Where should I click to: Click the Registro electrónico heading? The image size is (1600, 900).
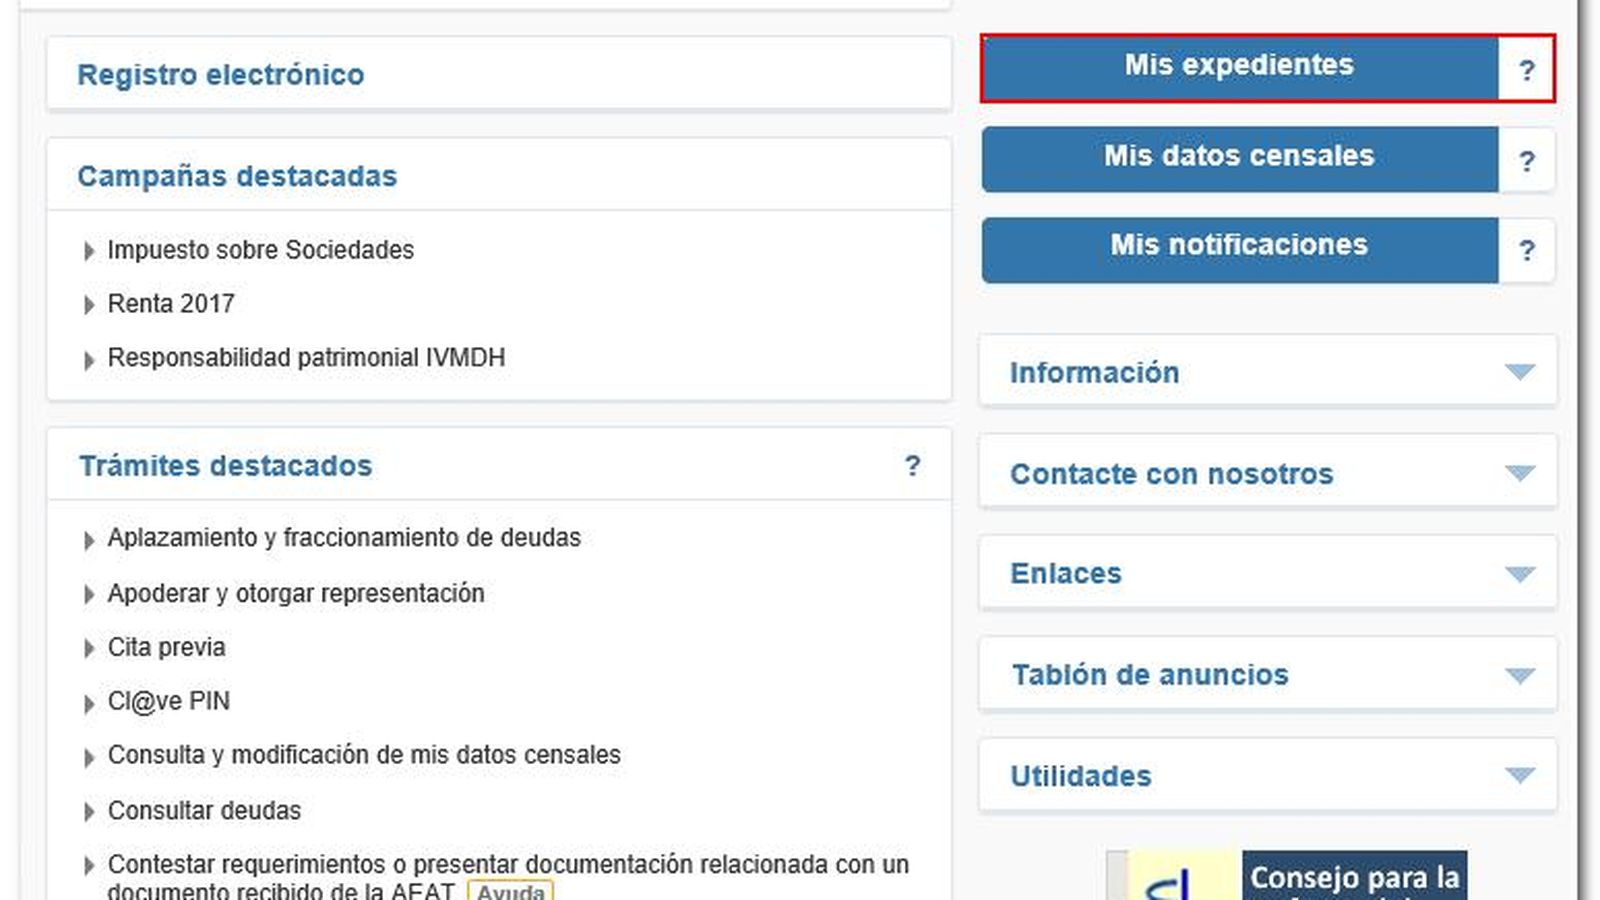[x=221, y=74]
